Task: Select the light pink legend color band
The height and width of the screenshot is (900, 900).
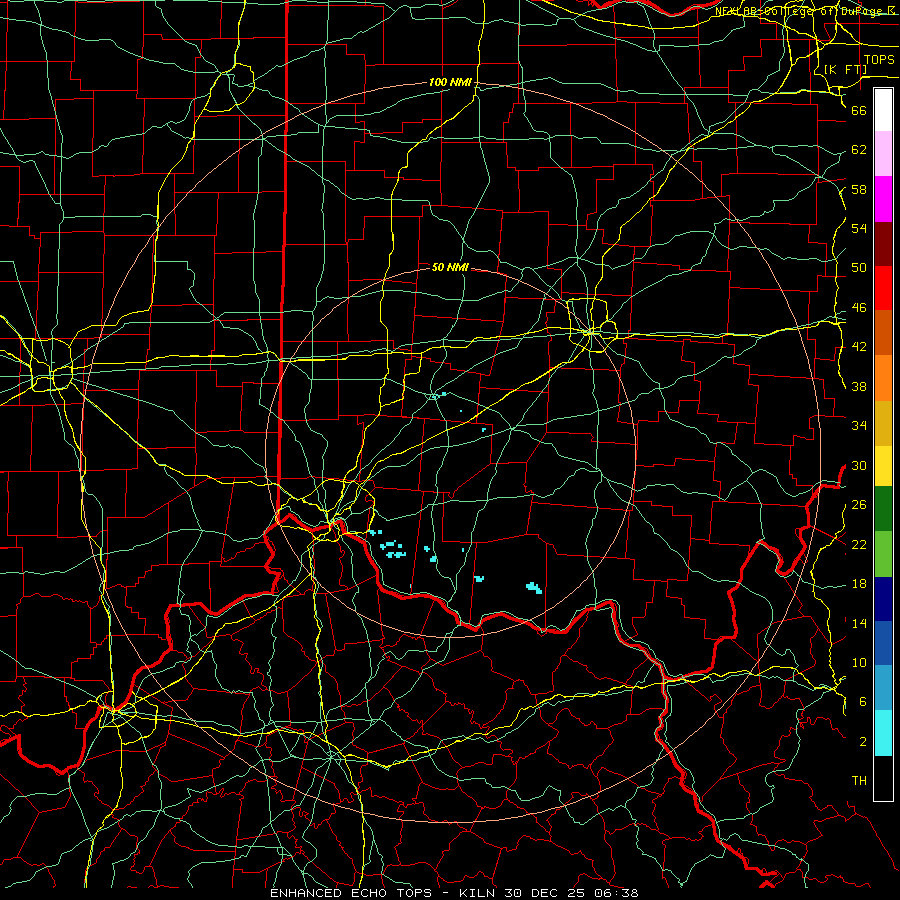Action: click(883, 154)
